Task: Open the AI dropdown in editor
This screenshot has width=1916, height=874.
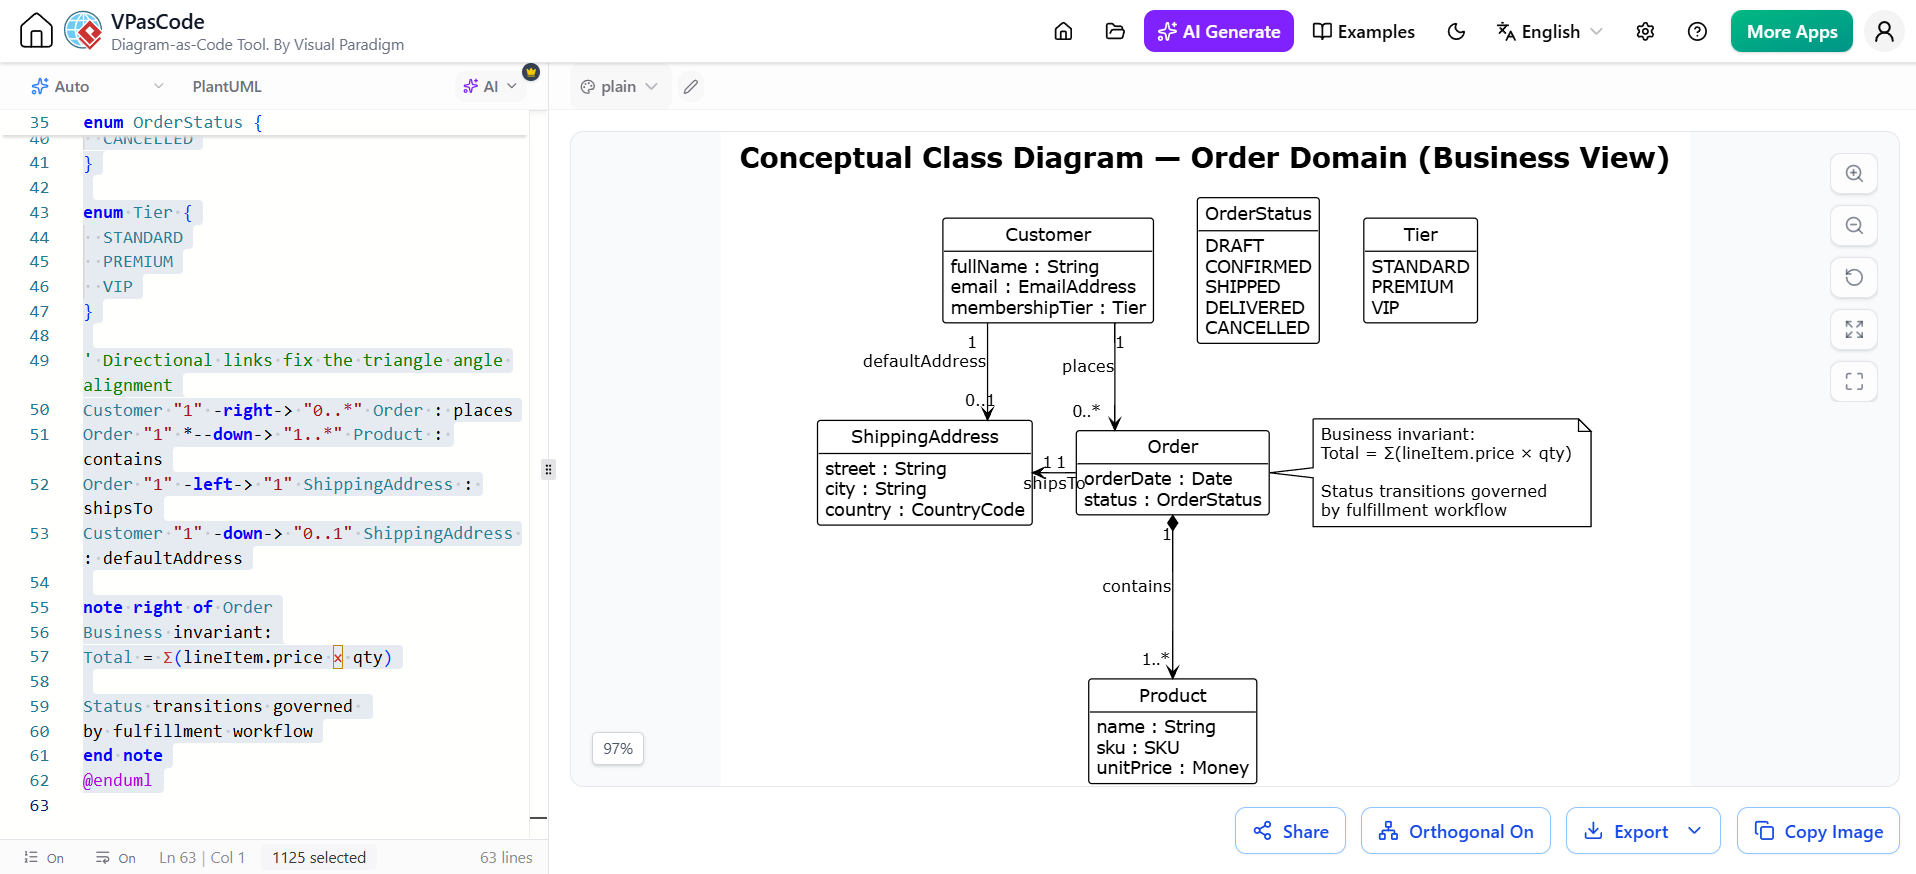Action: (490, 86)
